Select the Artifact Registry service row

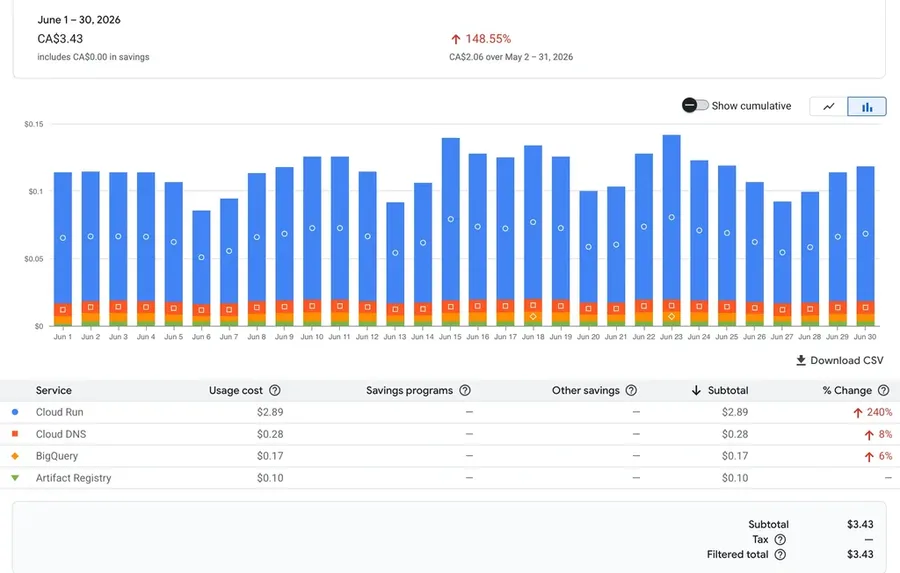(x=450, y=478)
